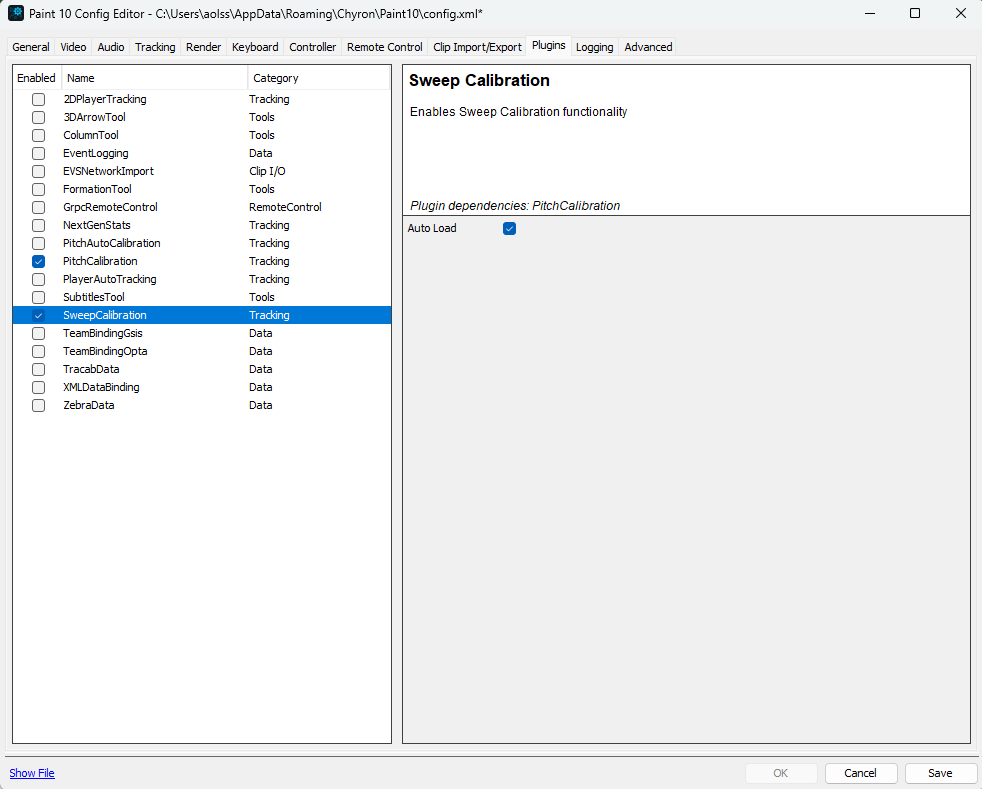
Task: Switch to the Video tab
Action: [73, 47]
